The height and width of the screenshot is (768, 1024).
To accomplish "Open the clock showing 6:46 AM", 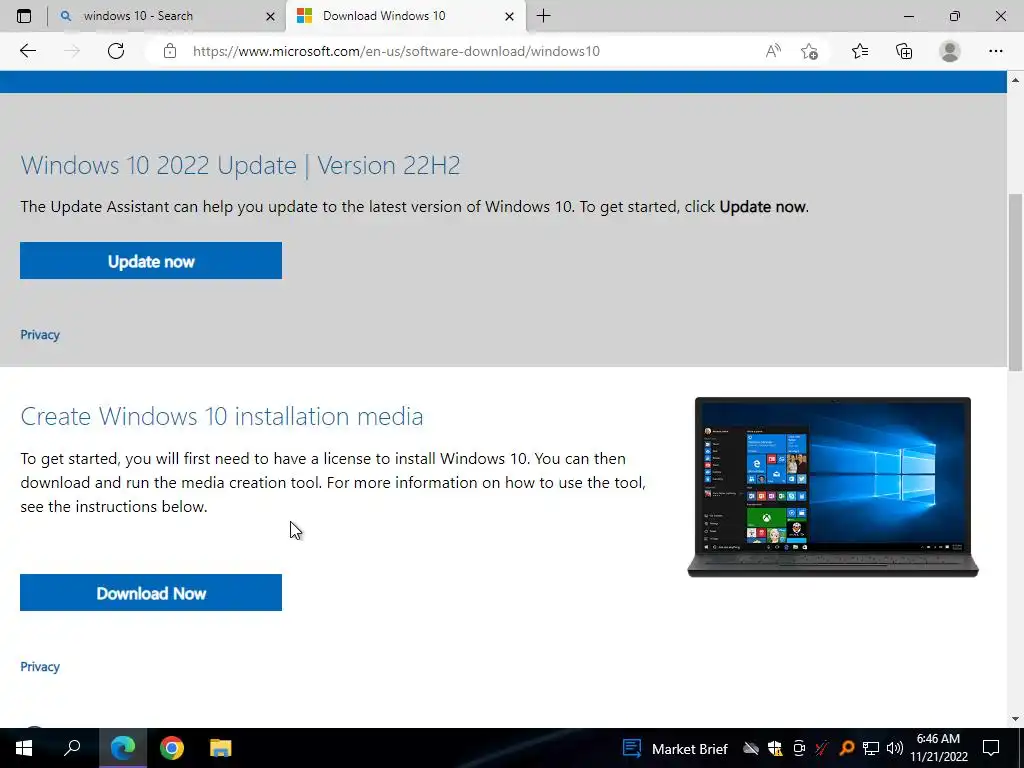I will [938, 748].
